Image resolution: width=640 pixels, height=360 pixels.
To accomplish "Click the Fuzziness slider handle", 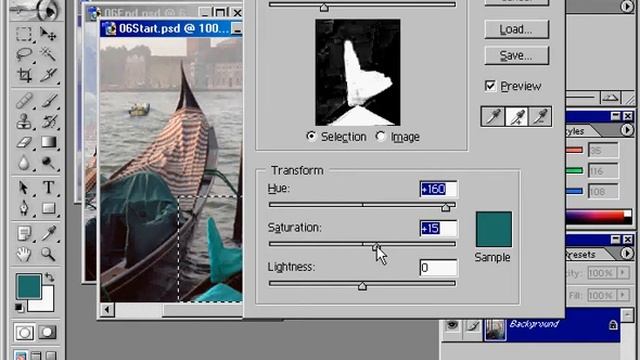I will tap(324, 7).
